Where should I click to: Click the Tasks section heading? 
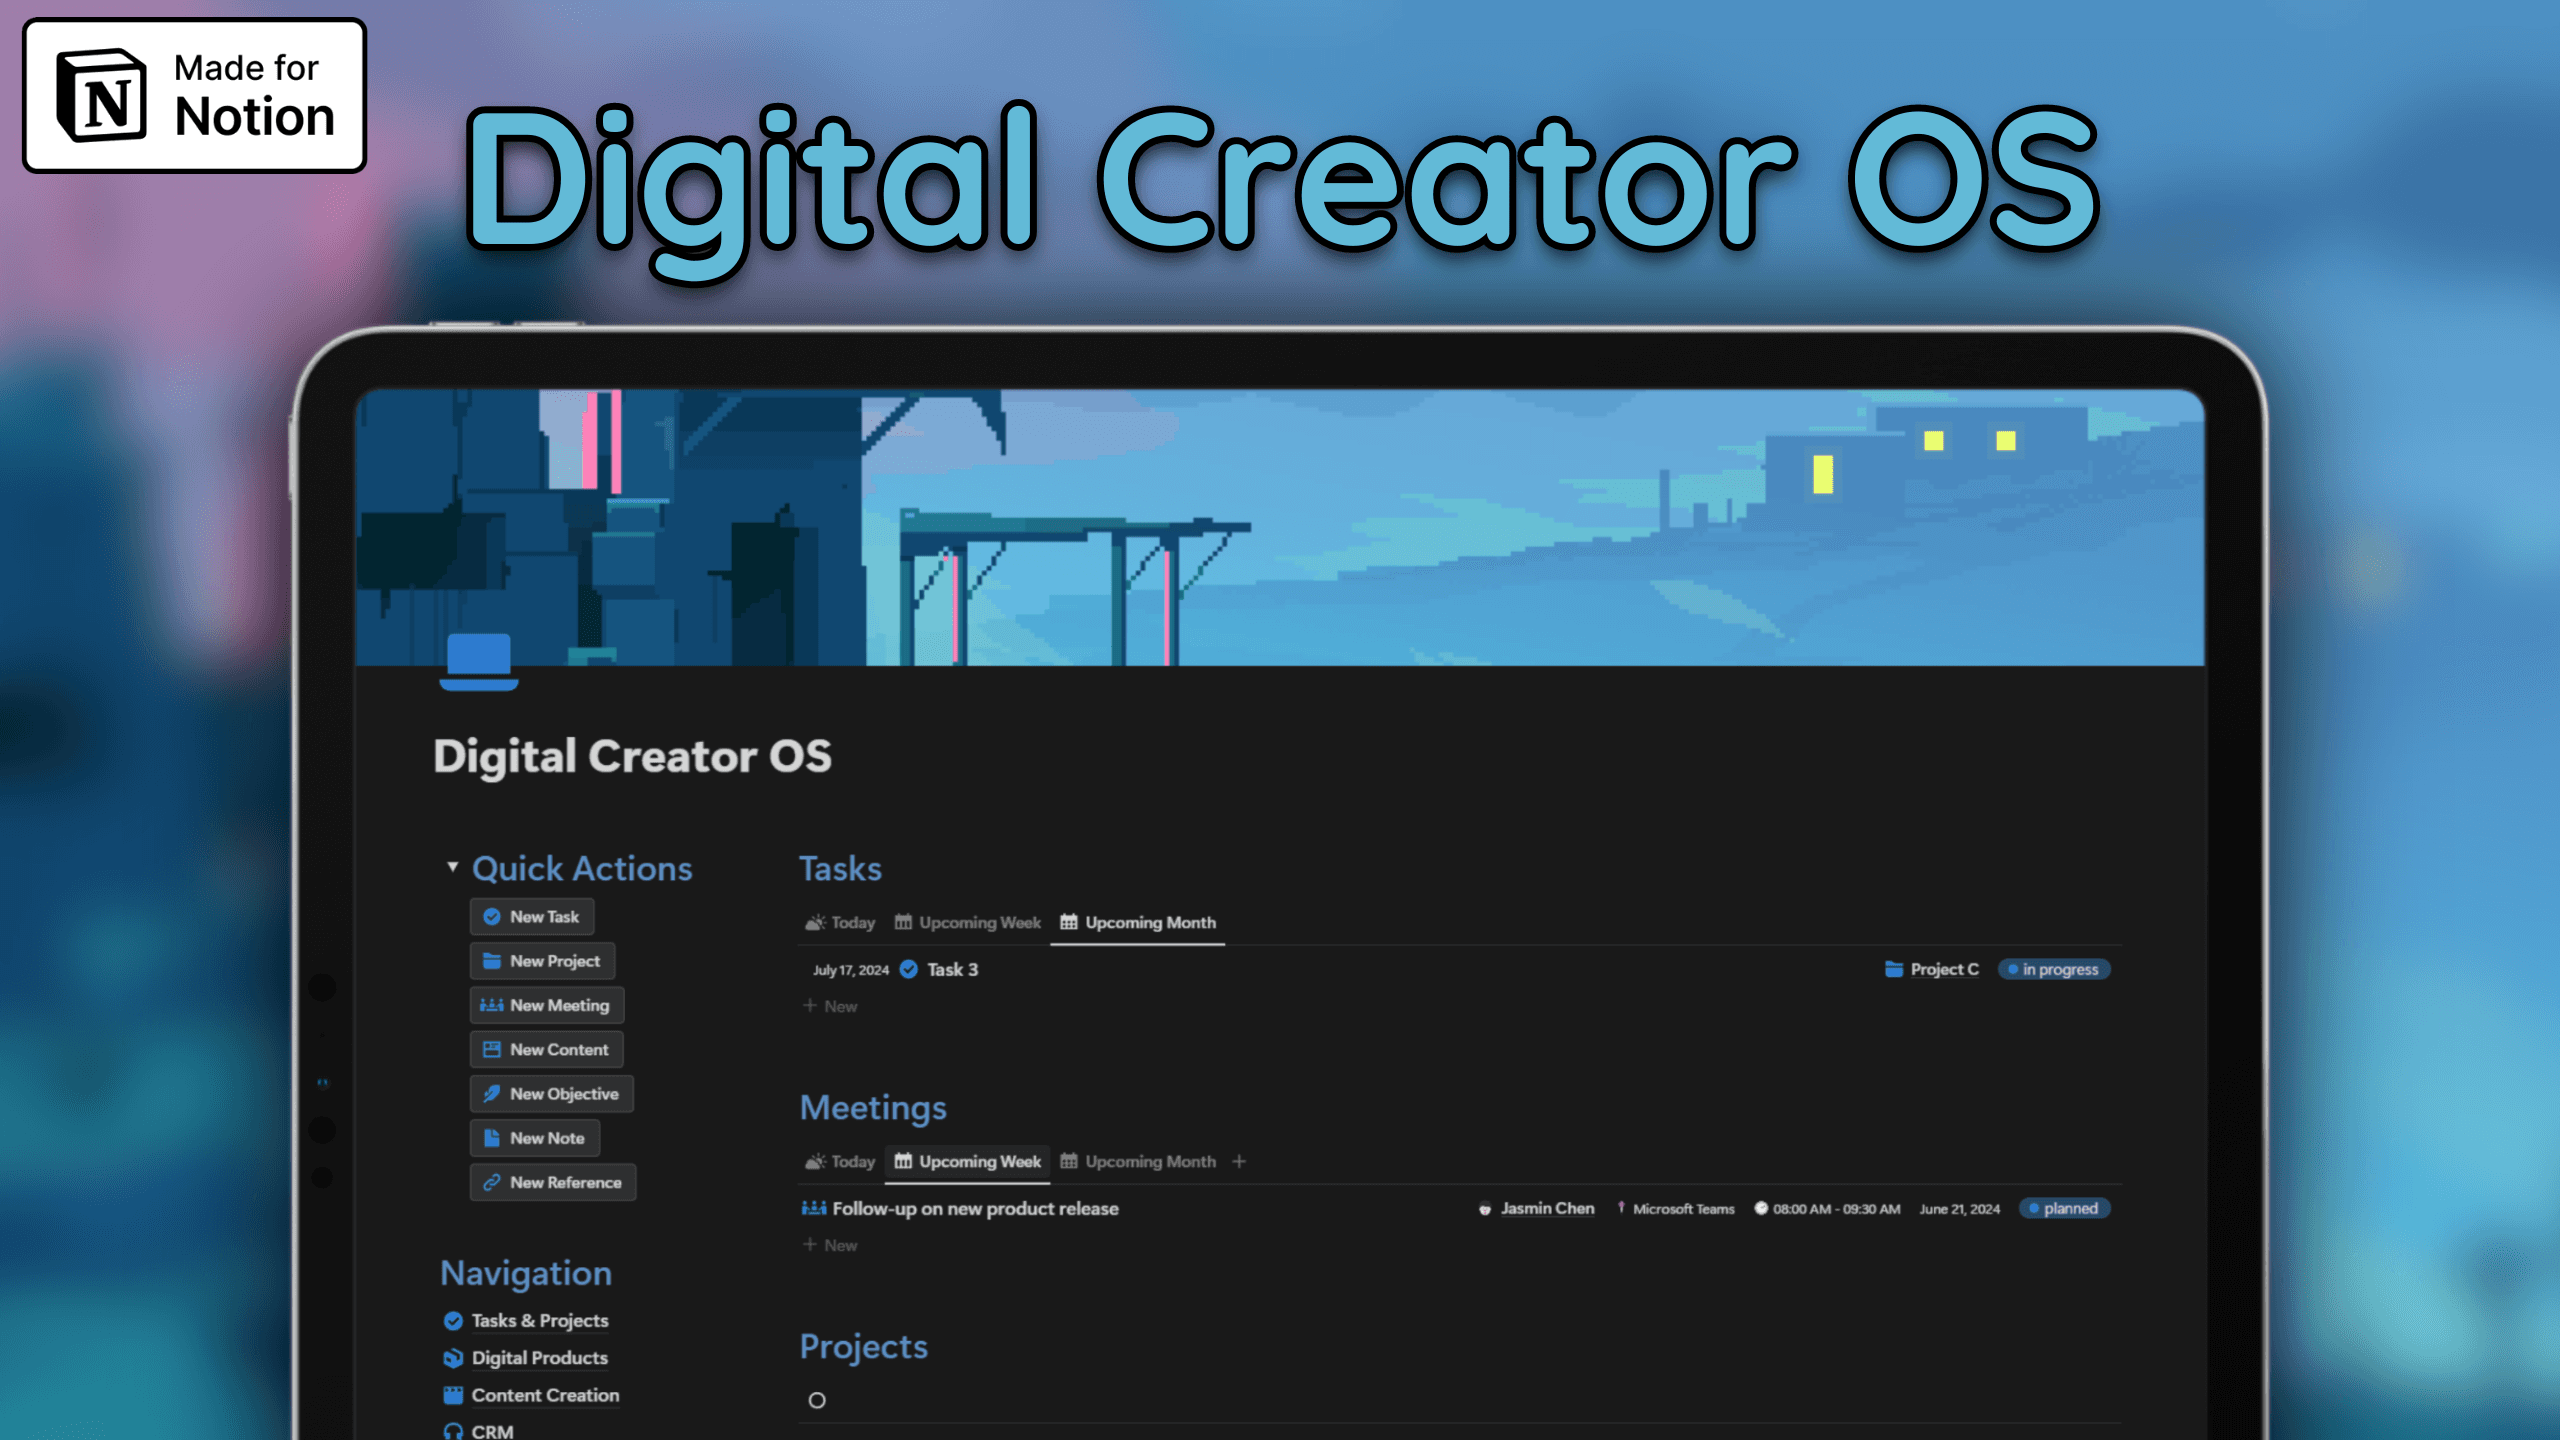tap(840, 868)
